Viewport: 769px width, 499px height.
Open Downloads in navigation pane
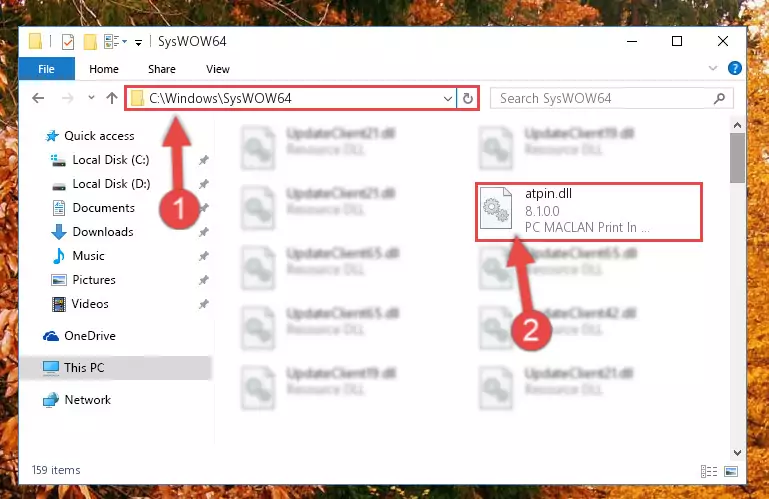(93, 232)
